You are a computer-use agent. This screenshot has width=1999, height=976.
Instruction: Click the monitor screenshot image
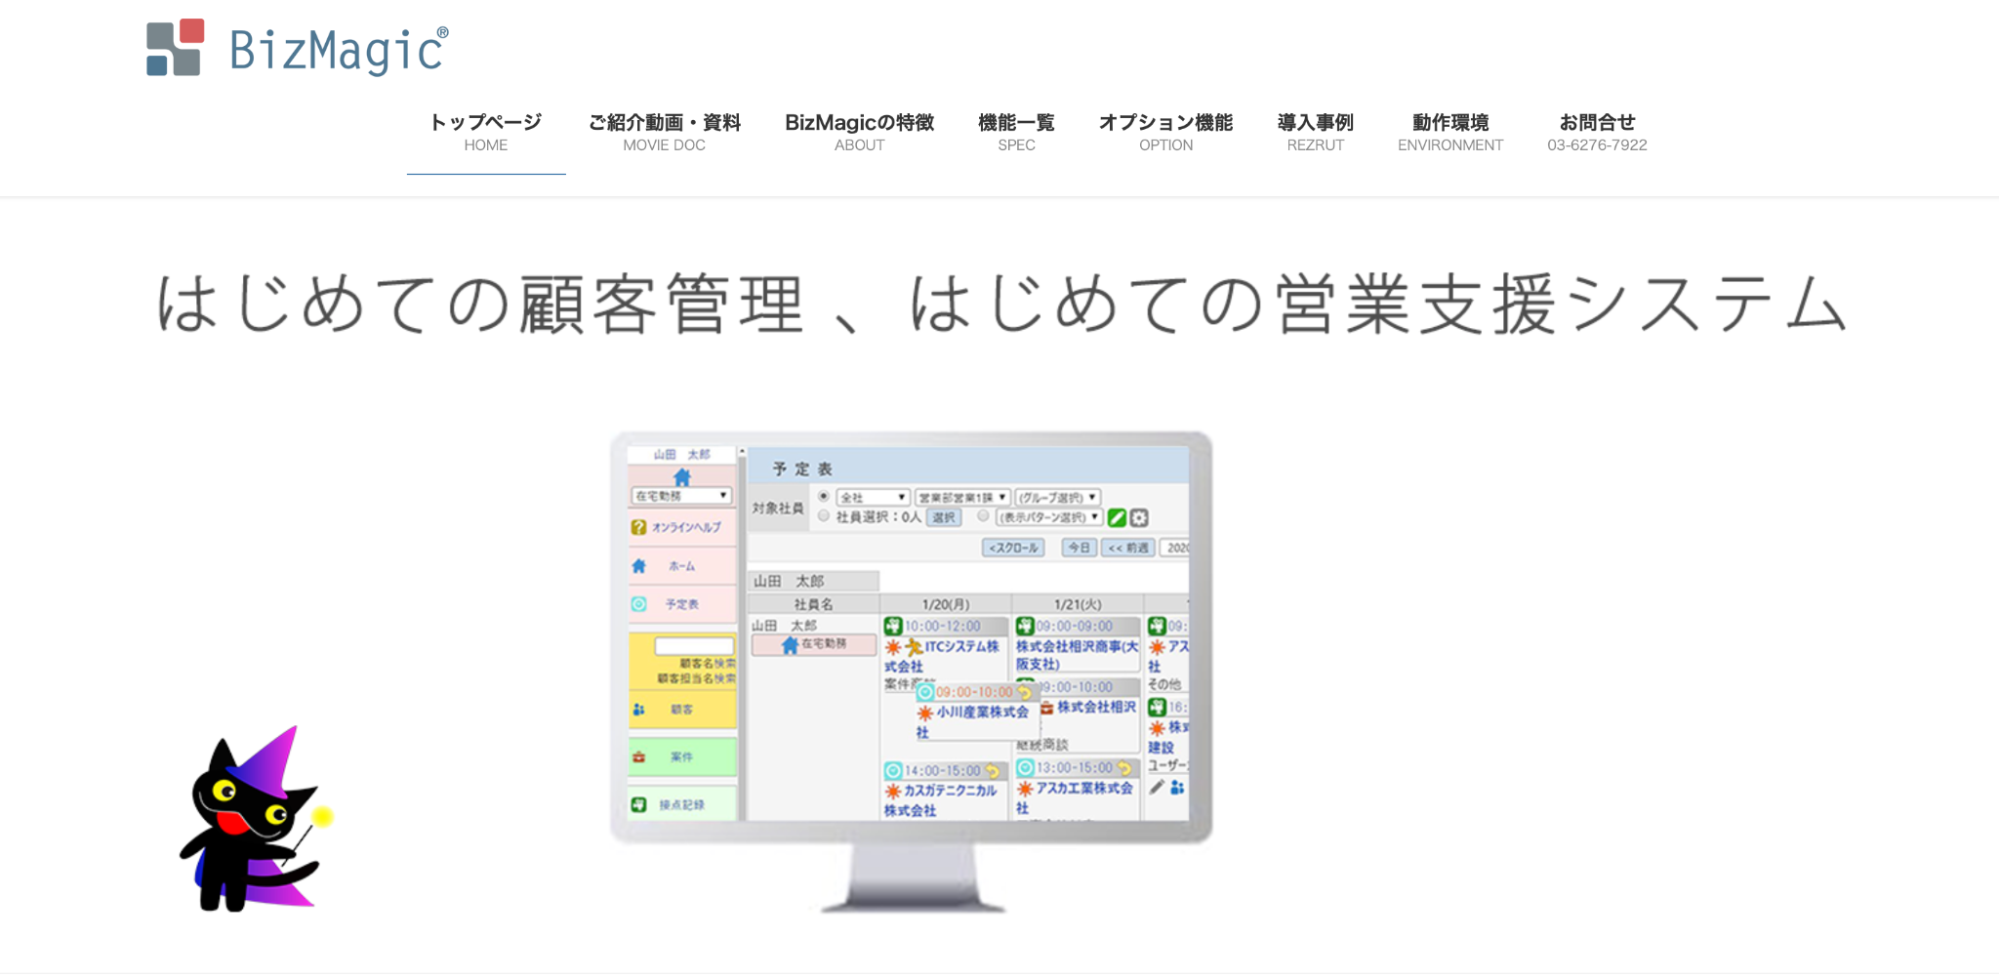(x=911, y=672)
